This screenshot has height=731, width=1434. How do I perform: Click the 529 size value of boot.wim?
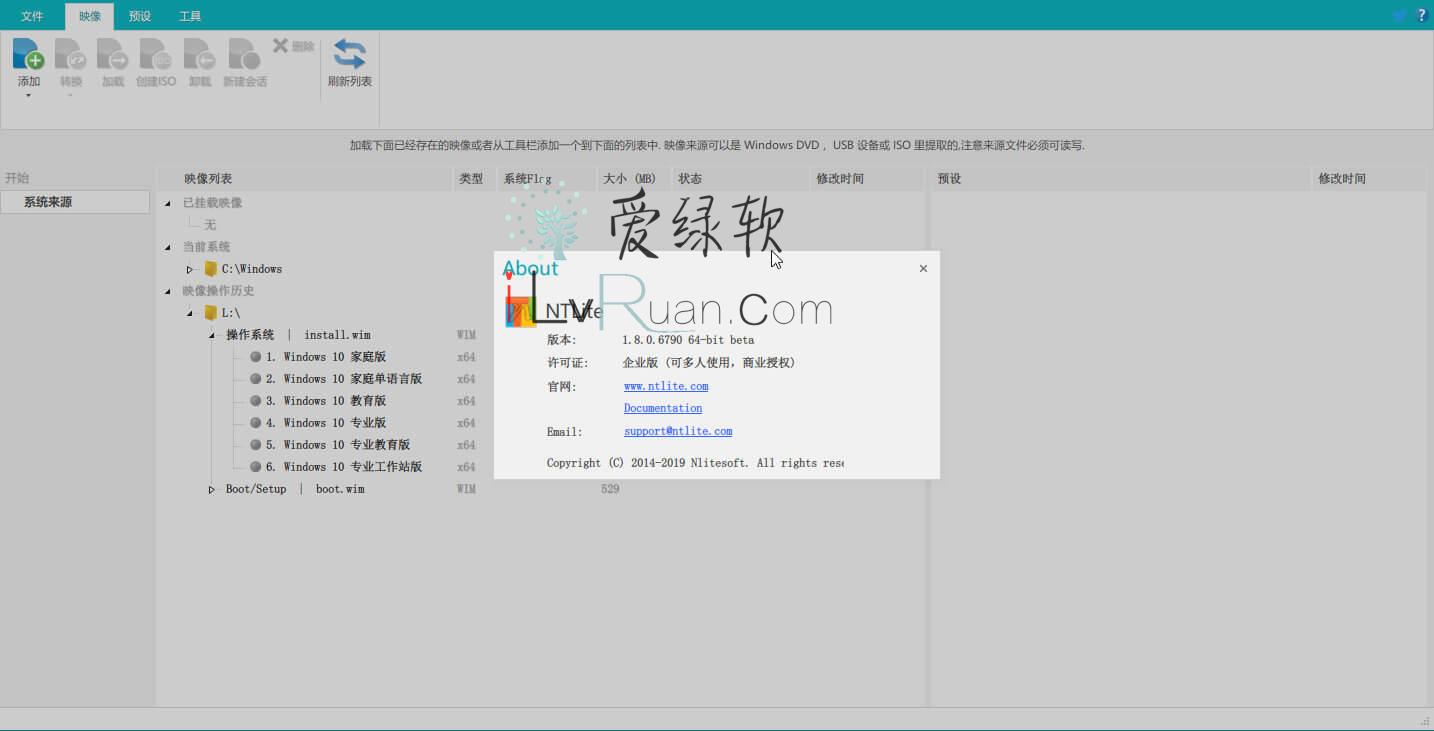[x=610, y=489]
